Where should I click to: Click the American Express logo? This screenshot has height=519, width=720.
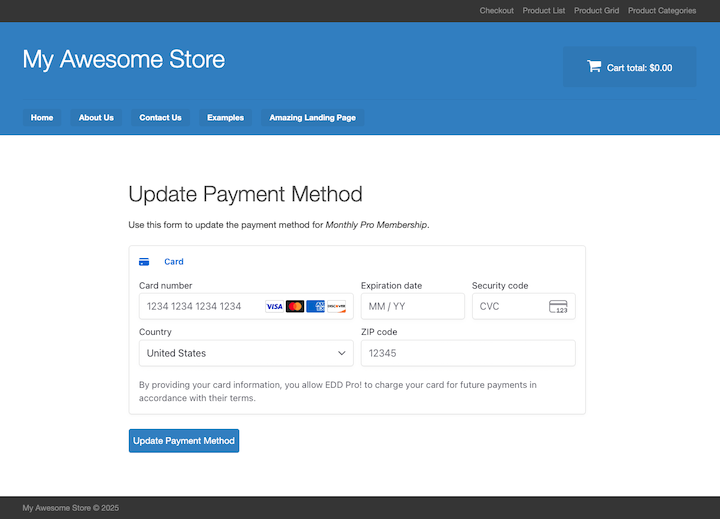[315, 306]
